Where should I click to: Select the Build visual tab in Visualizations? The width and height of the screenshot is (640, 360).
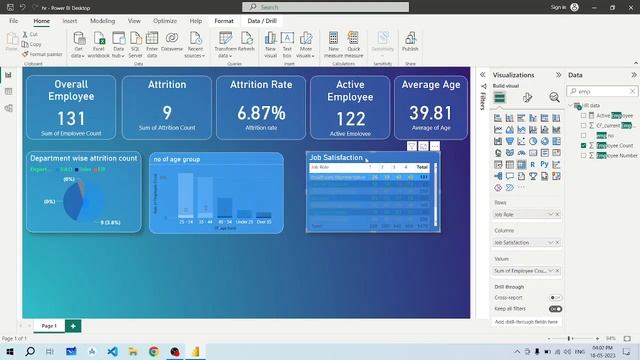[x=500, y=98]
